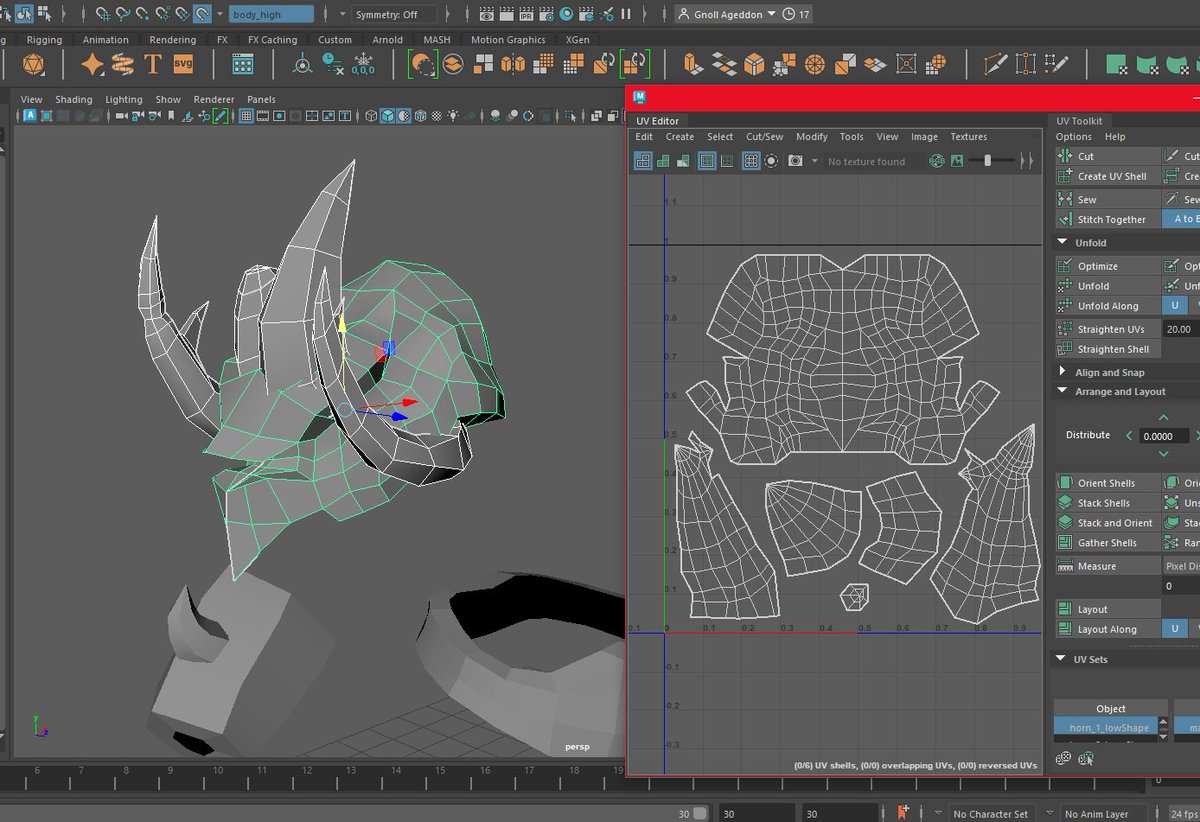Toggle wireframe display cube icon in viewport

[371, 115]
